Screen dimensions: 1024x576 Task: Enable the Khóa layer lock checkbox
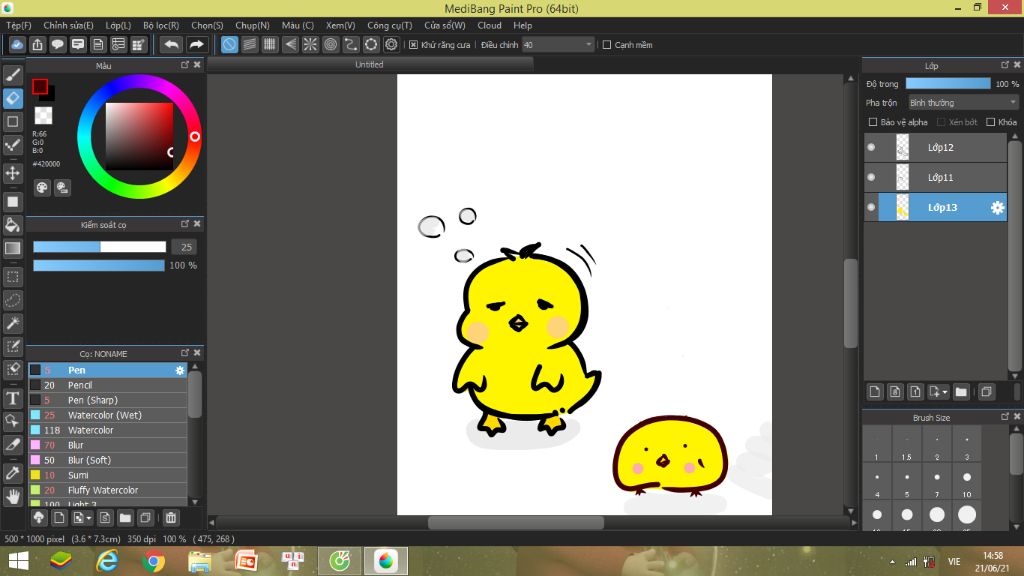click(991, 122)
